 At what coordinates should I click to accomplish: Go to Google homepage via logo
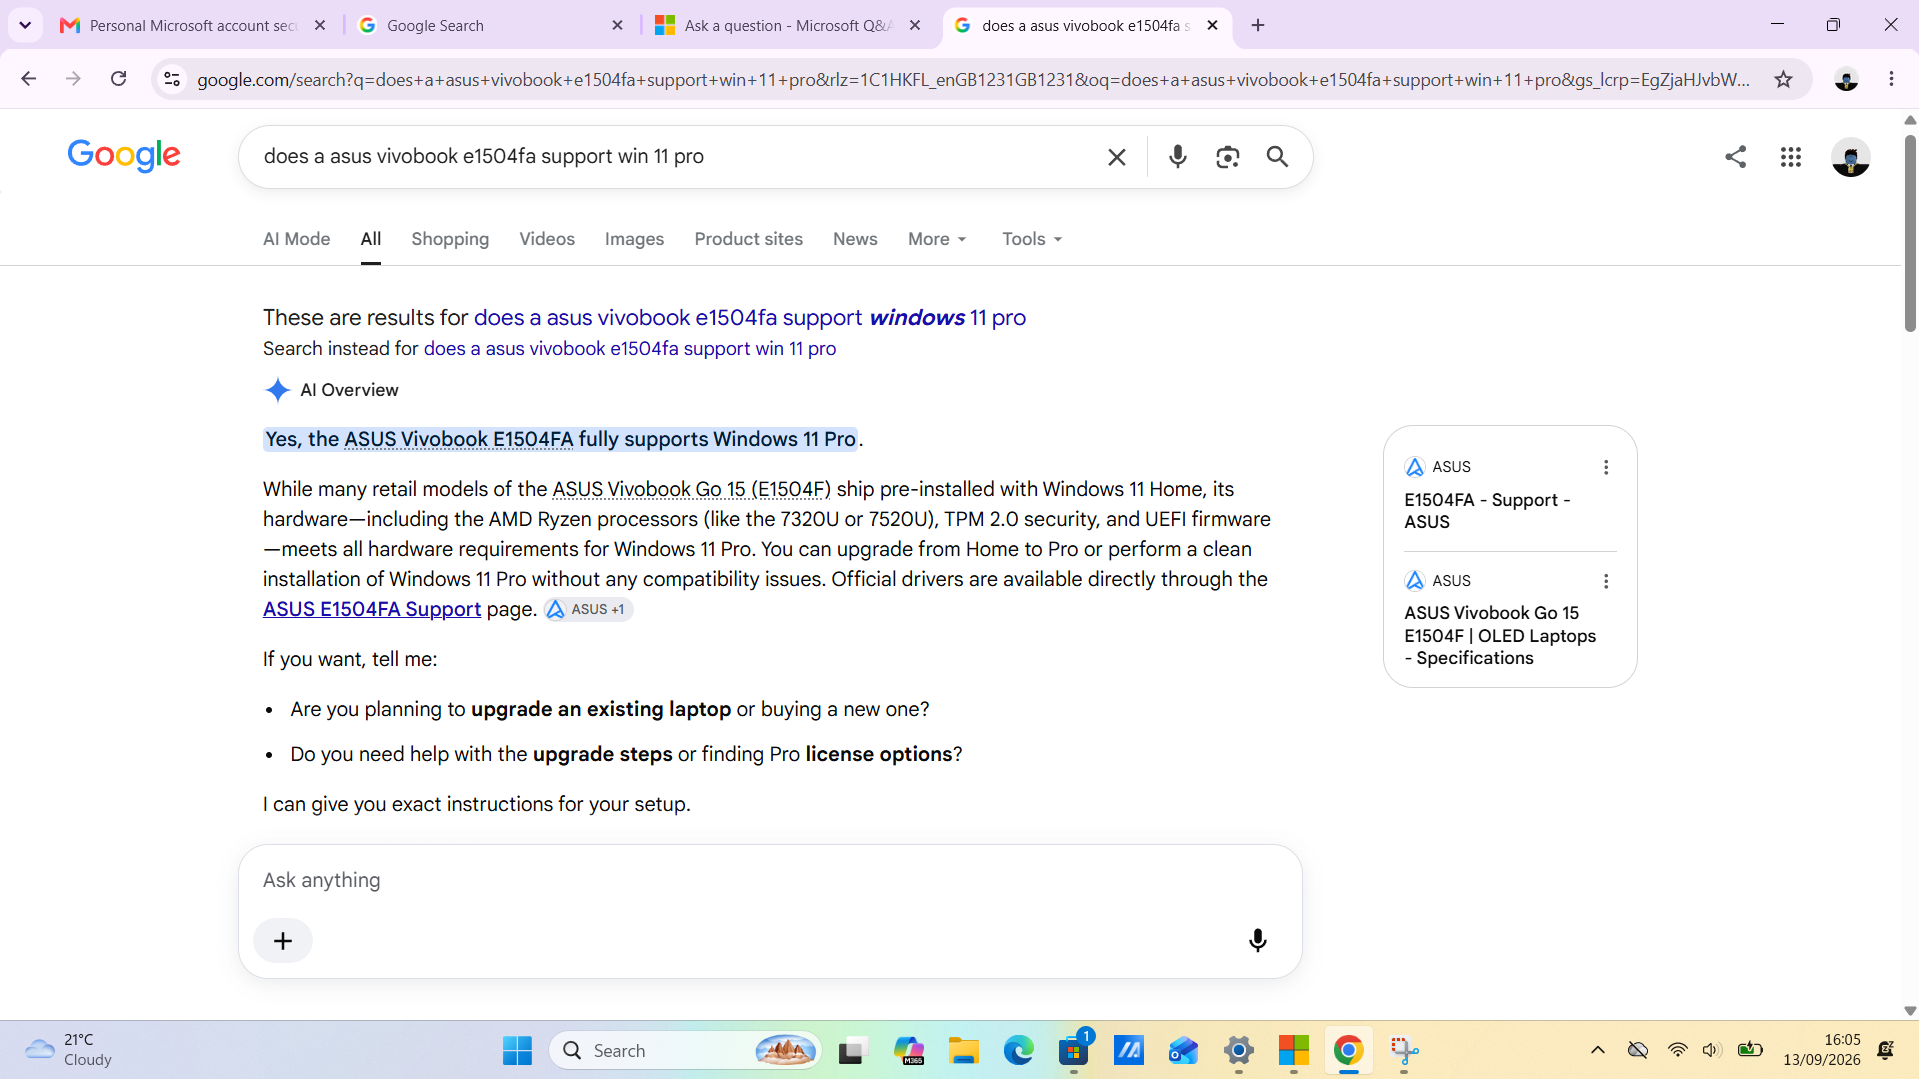pos(124,155)
